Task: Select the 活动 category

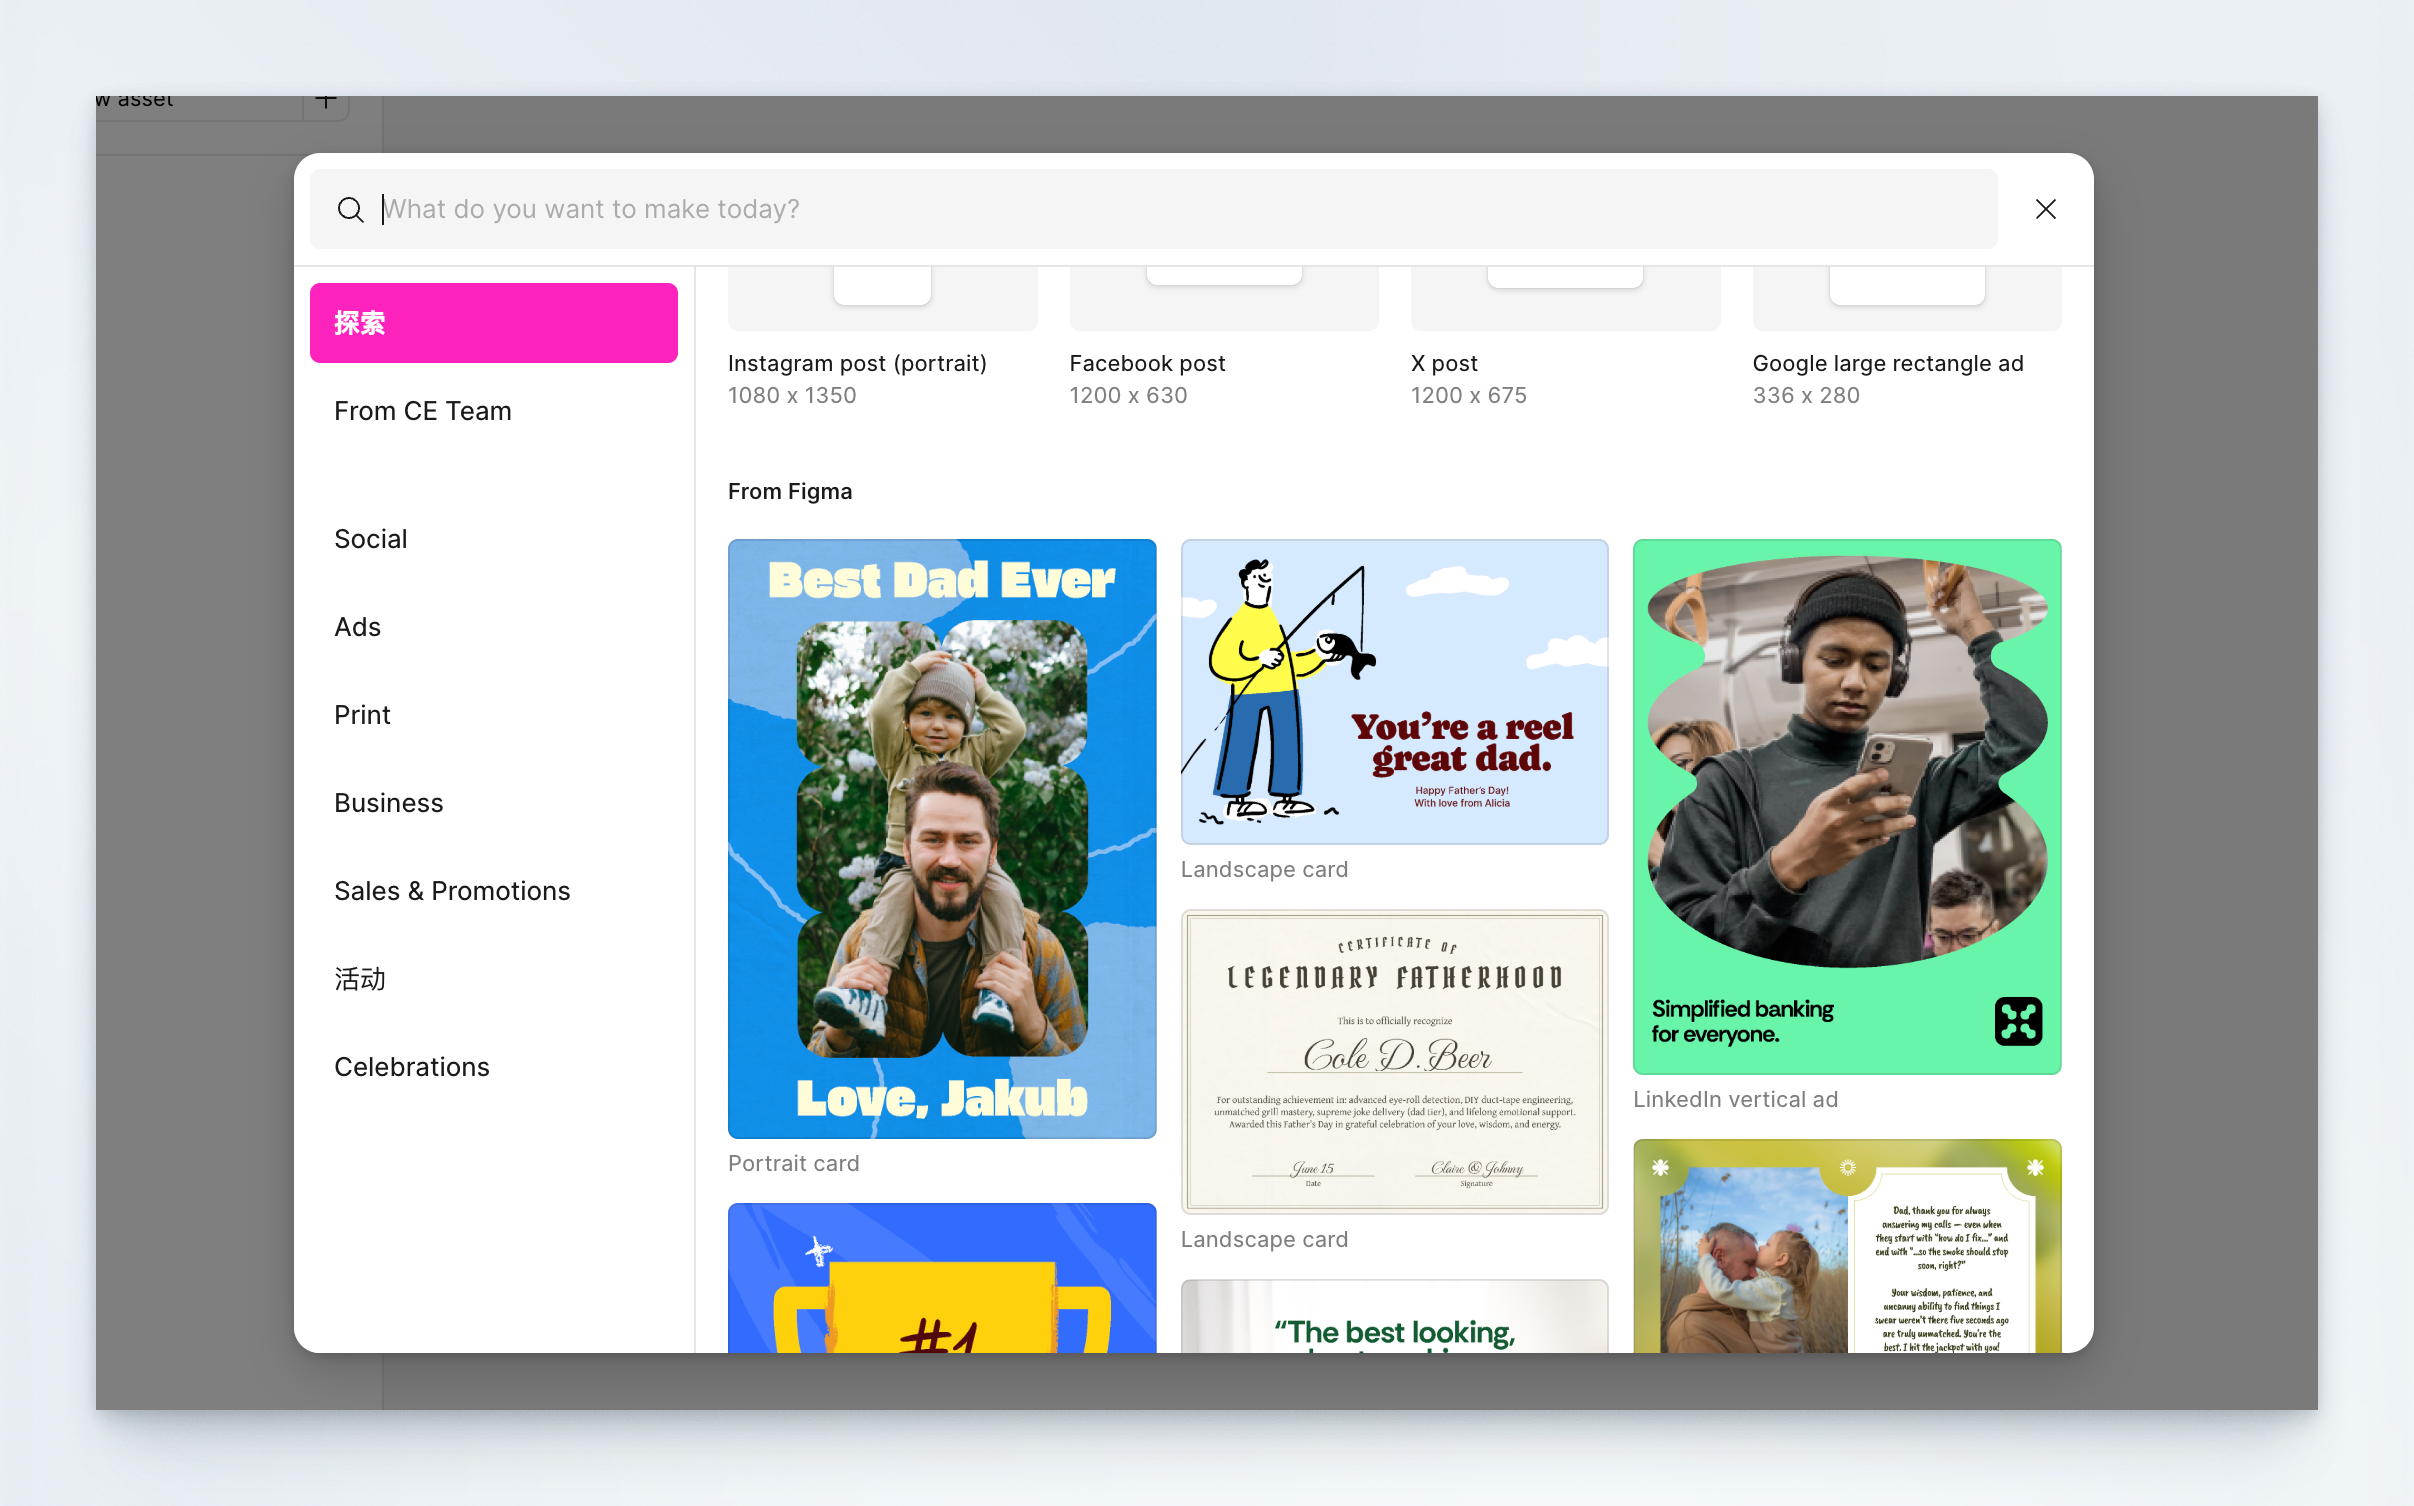Action: pyautogui.click(x=360, y=979)
